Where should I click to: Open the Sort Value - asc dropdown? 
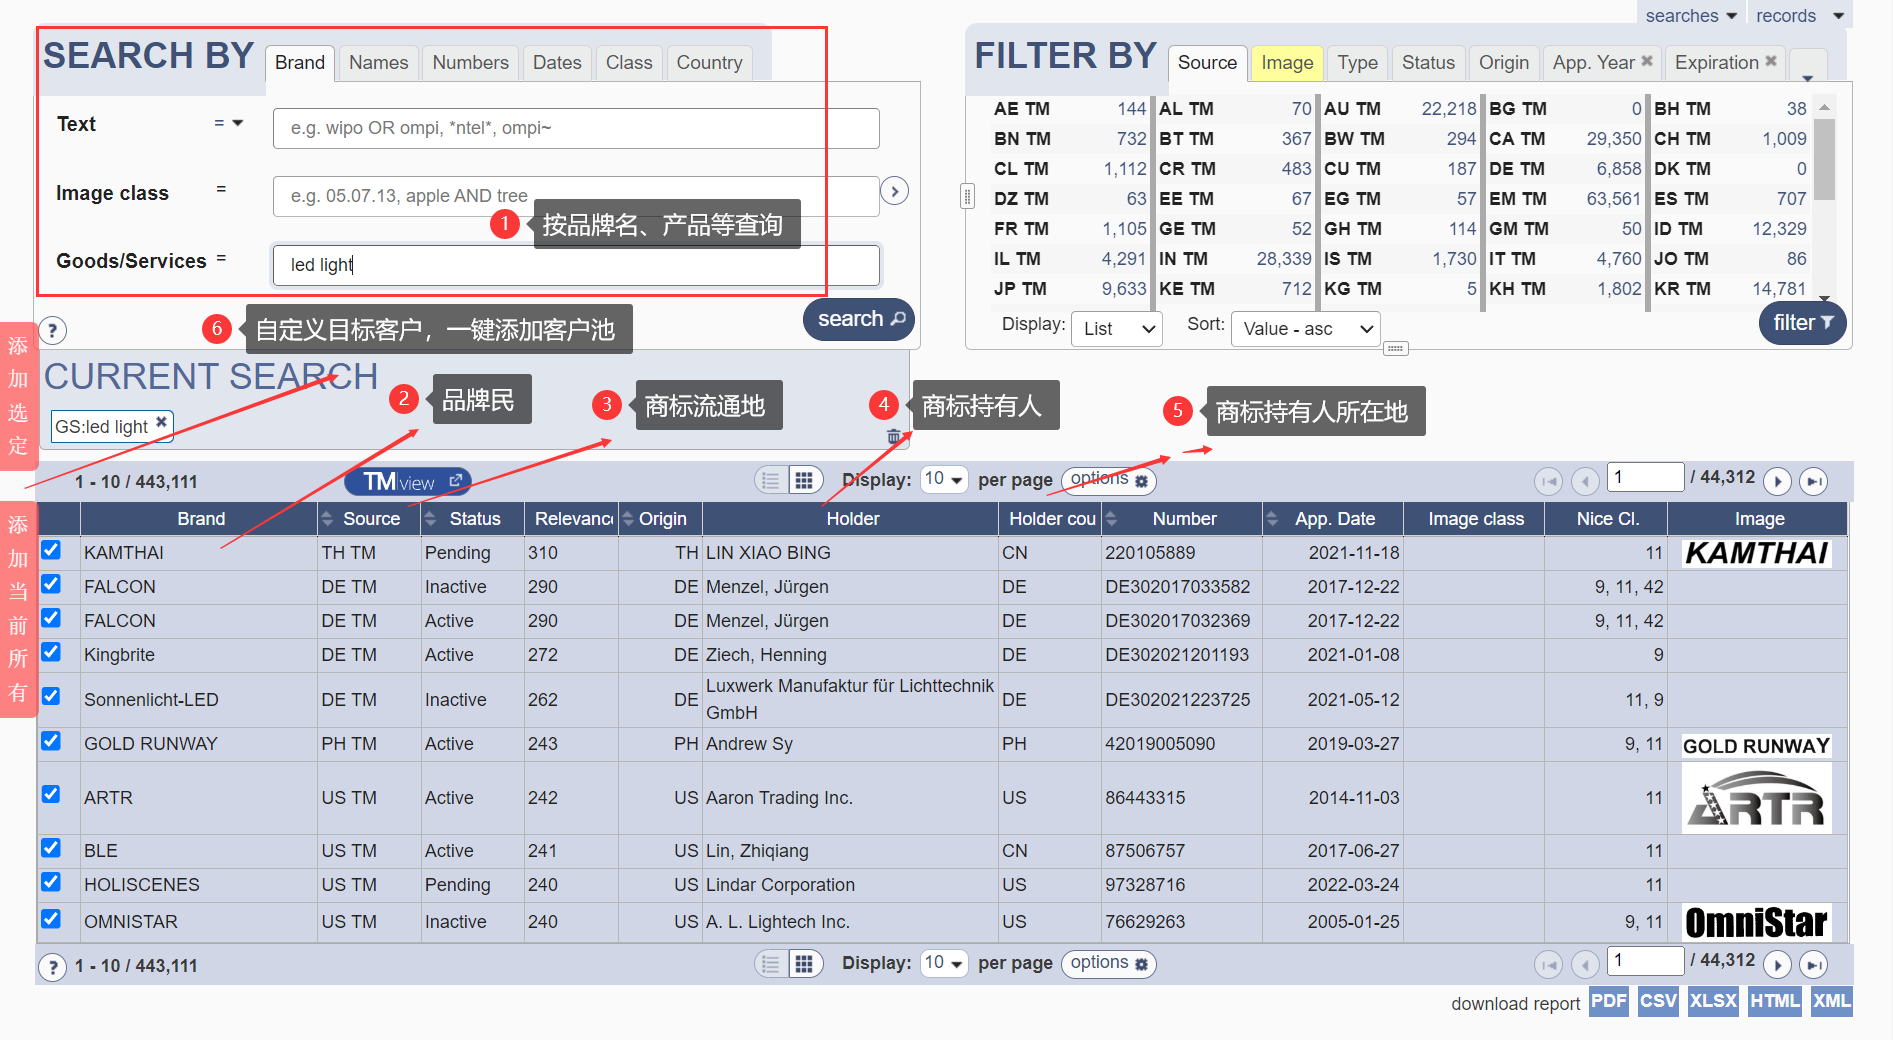click(1306, 328)
